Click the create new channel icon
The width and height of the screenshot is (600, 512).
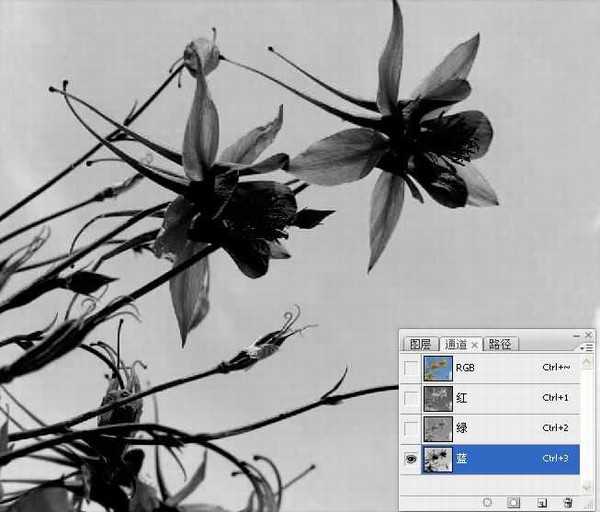[x=541, y=501]
